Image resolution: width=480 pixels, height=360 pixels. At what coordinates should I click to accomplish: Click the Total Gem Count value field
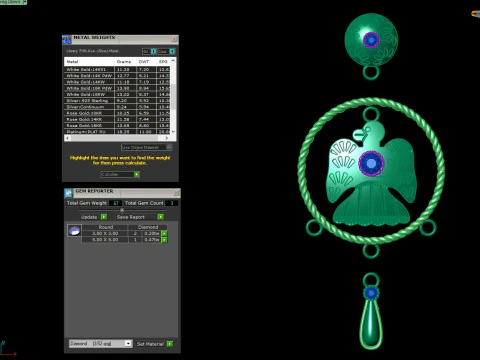click(x=172, y=203)
